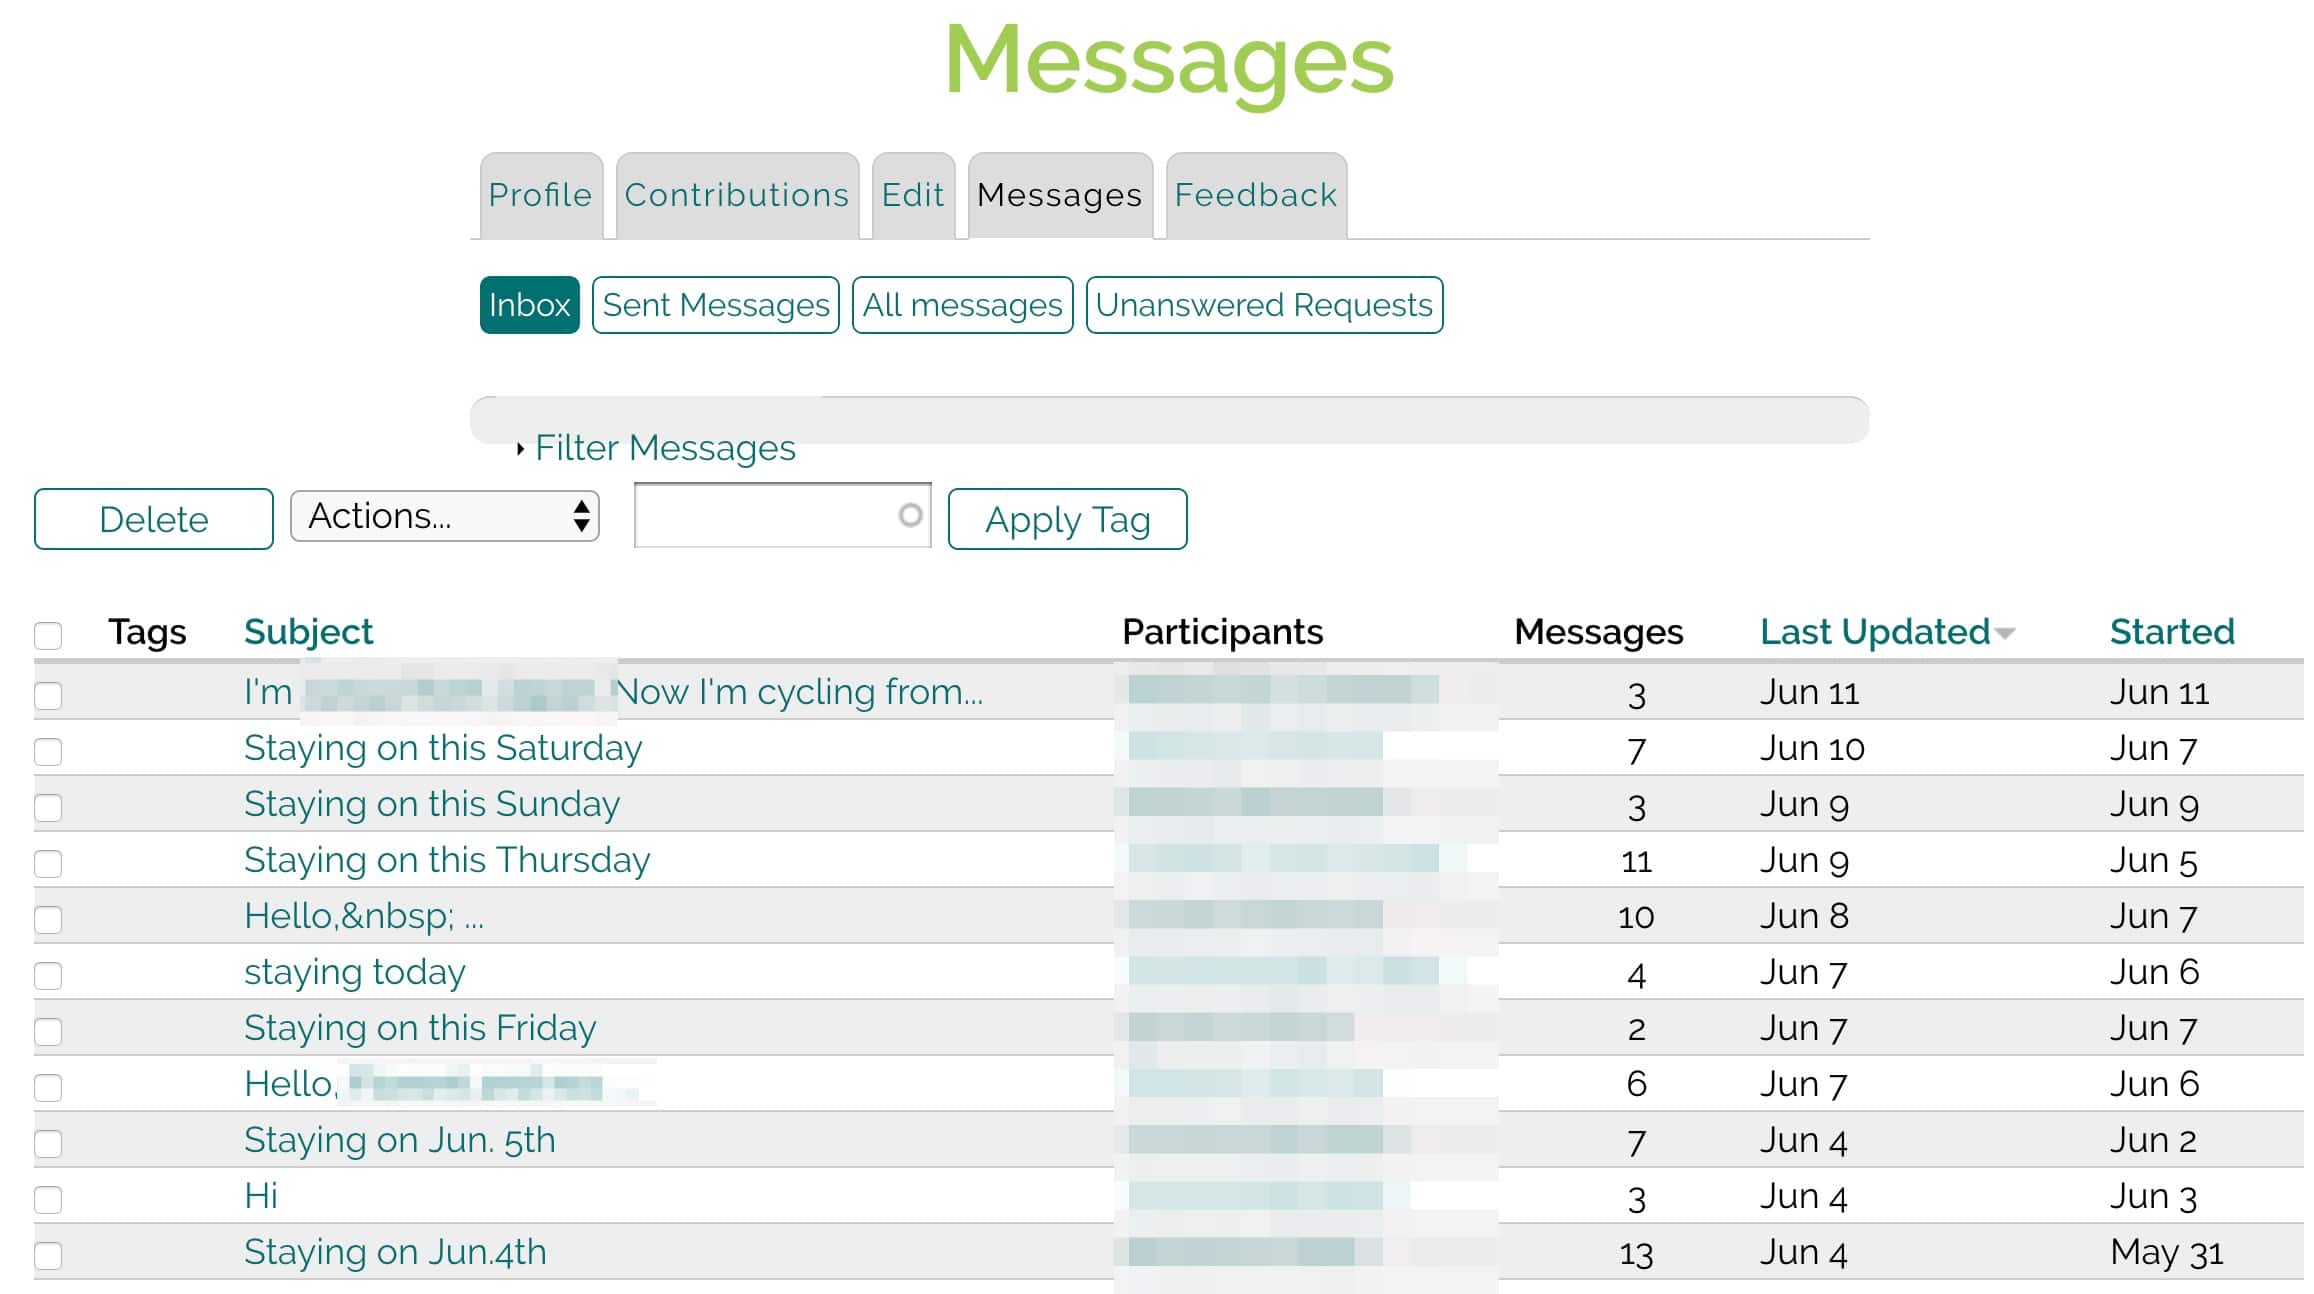The height and width of the screenshot is (1294, 2314).
Task: Check the box for Staying on this Saturday
Action: point(48,751)
